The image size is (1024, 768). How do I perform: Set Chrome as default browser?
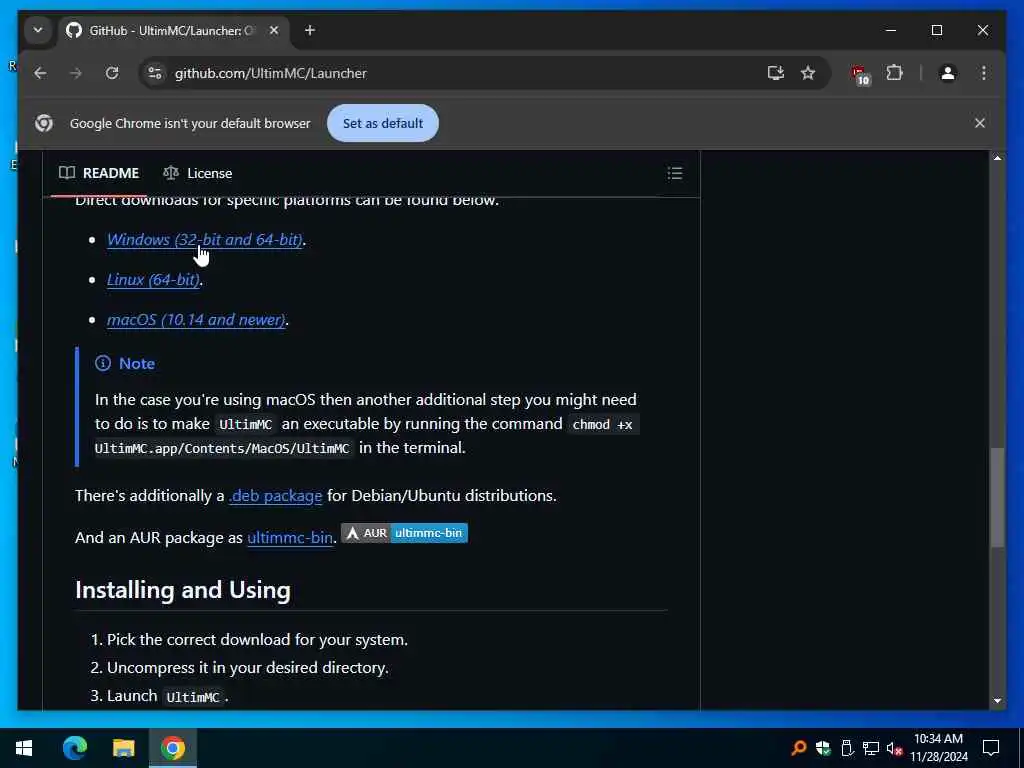click(383, 123)
